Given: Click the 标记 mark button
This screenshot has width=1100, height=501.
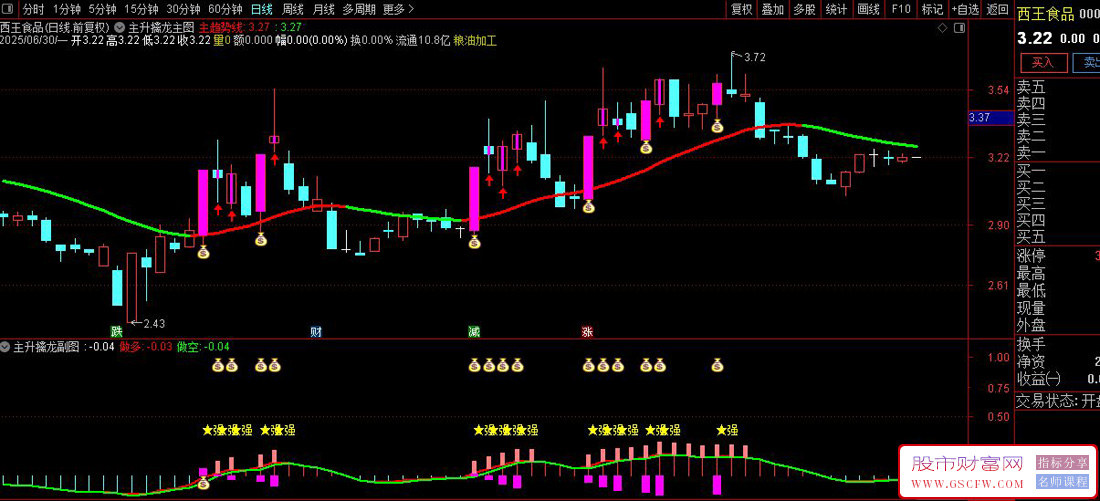Looking at the screenshot, I should click(932, 9).
